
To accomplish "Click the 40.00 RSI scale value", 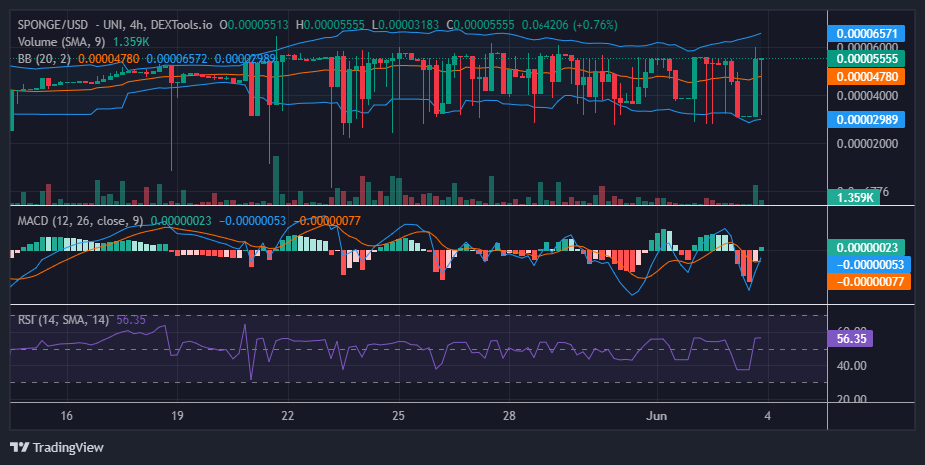I will coord(852,366).
